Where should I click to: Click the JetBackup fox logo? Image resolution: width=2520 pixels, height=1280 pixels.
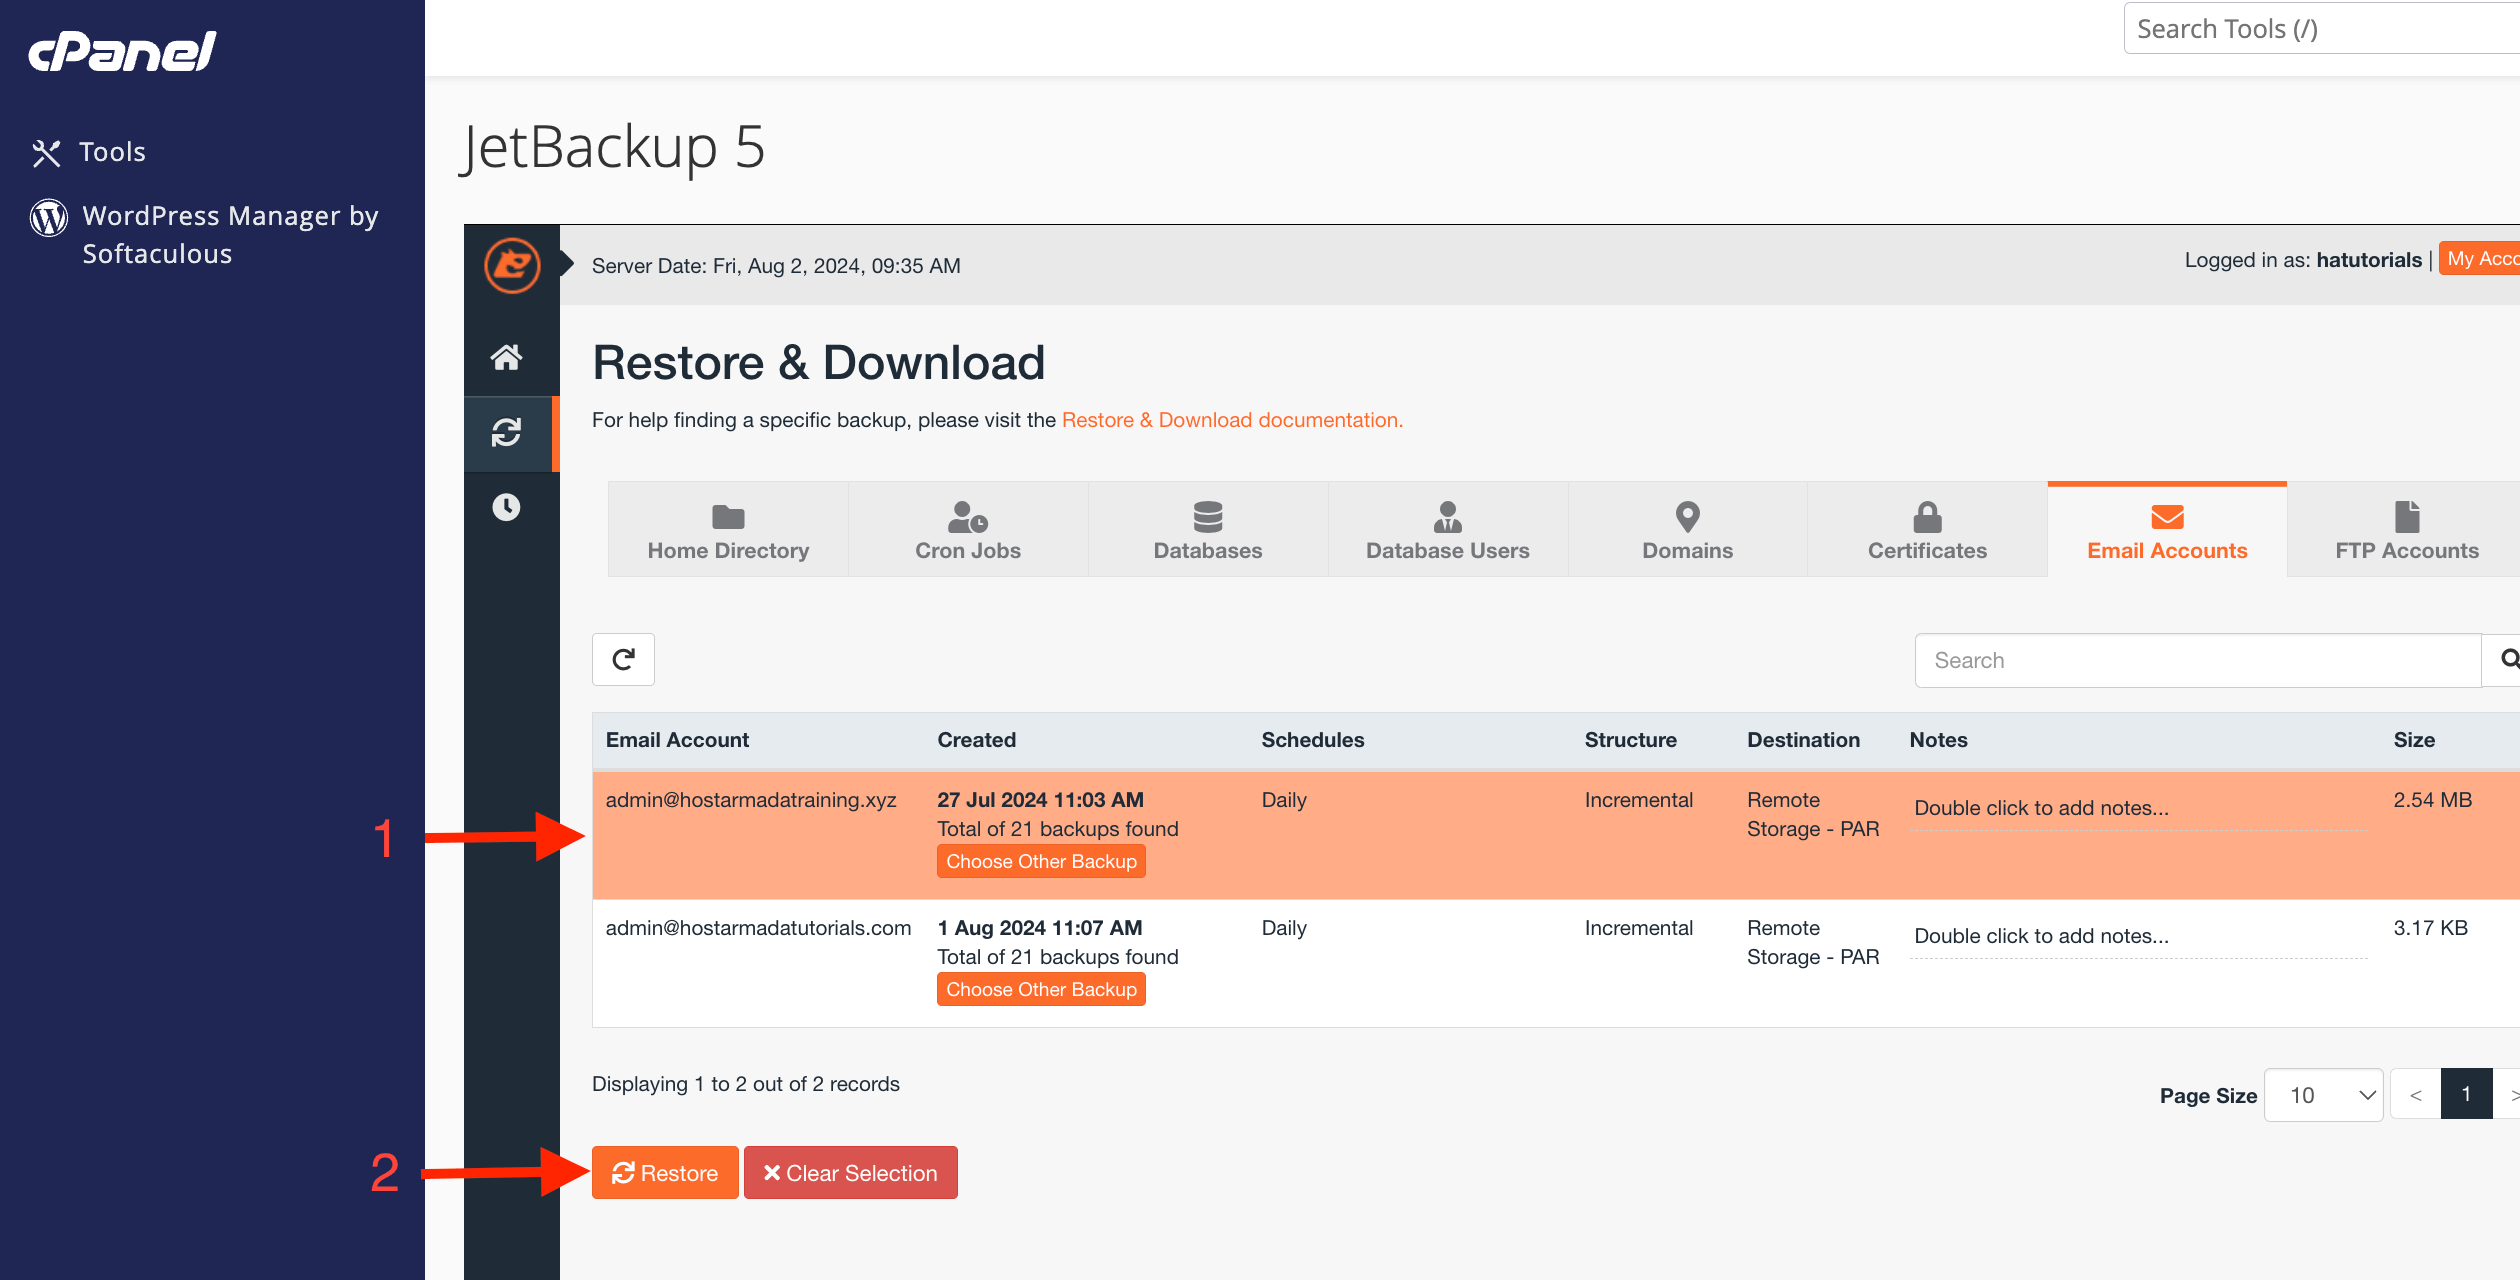click(512, 265)
